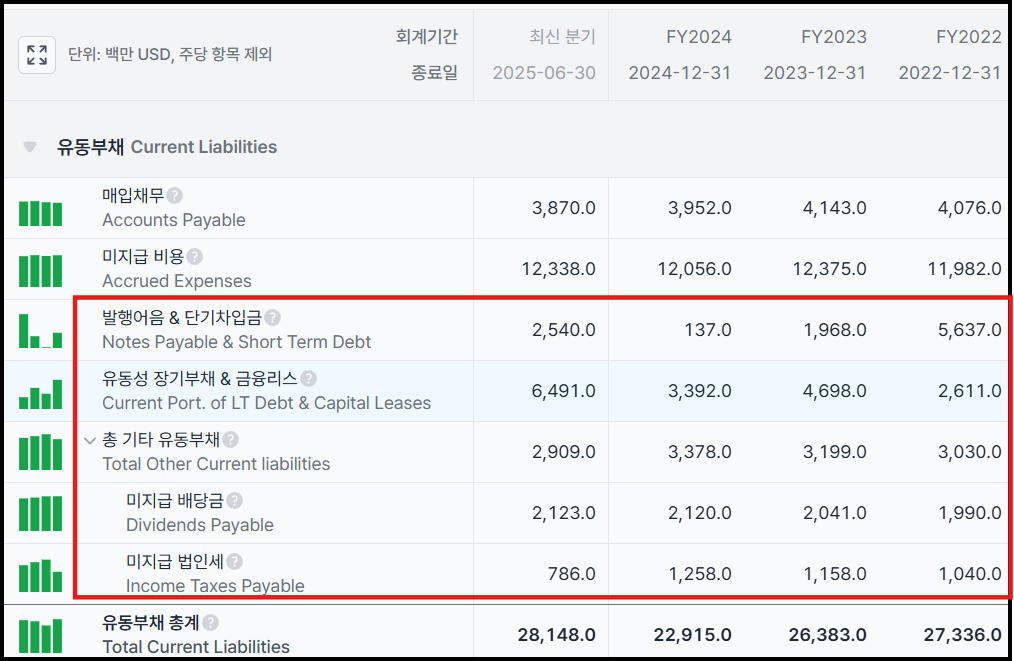Viewport: 1014px width, 661px height.
Task: Click Dividends Payable FY2022 value 1,990.0
Action: pos(969,513)
